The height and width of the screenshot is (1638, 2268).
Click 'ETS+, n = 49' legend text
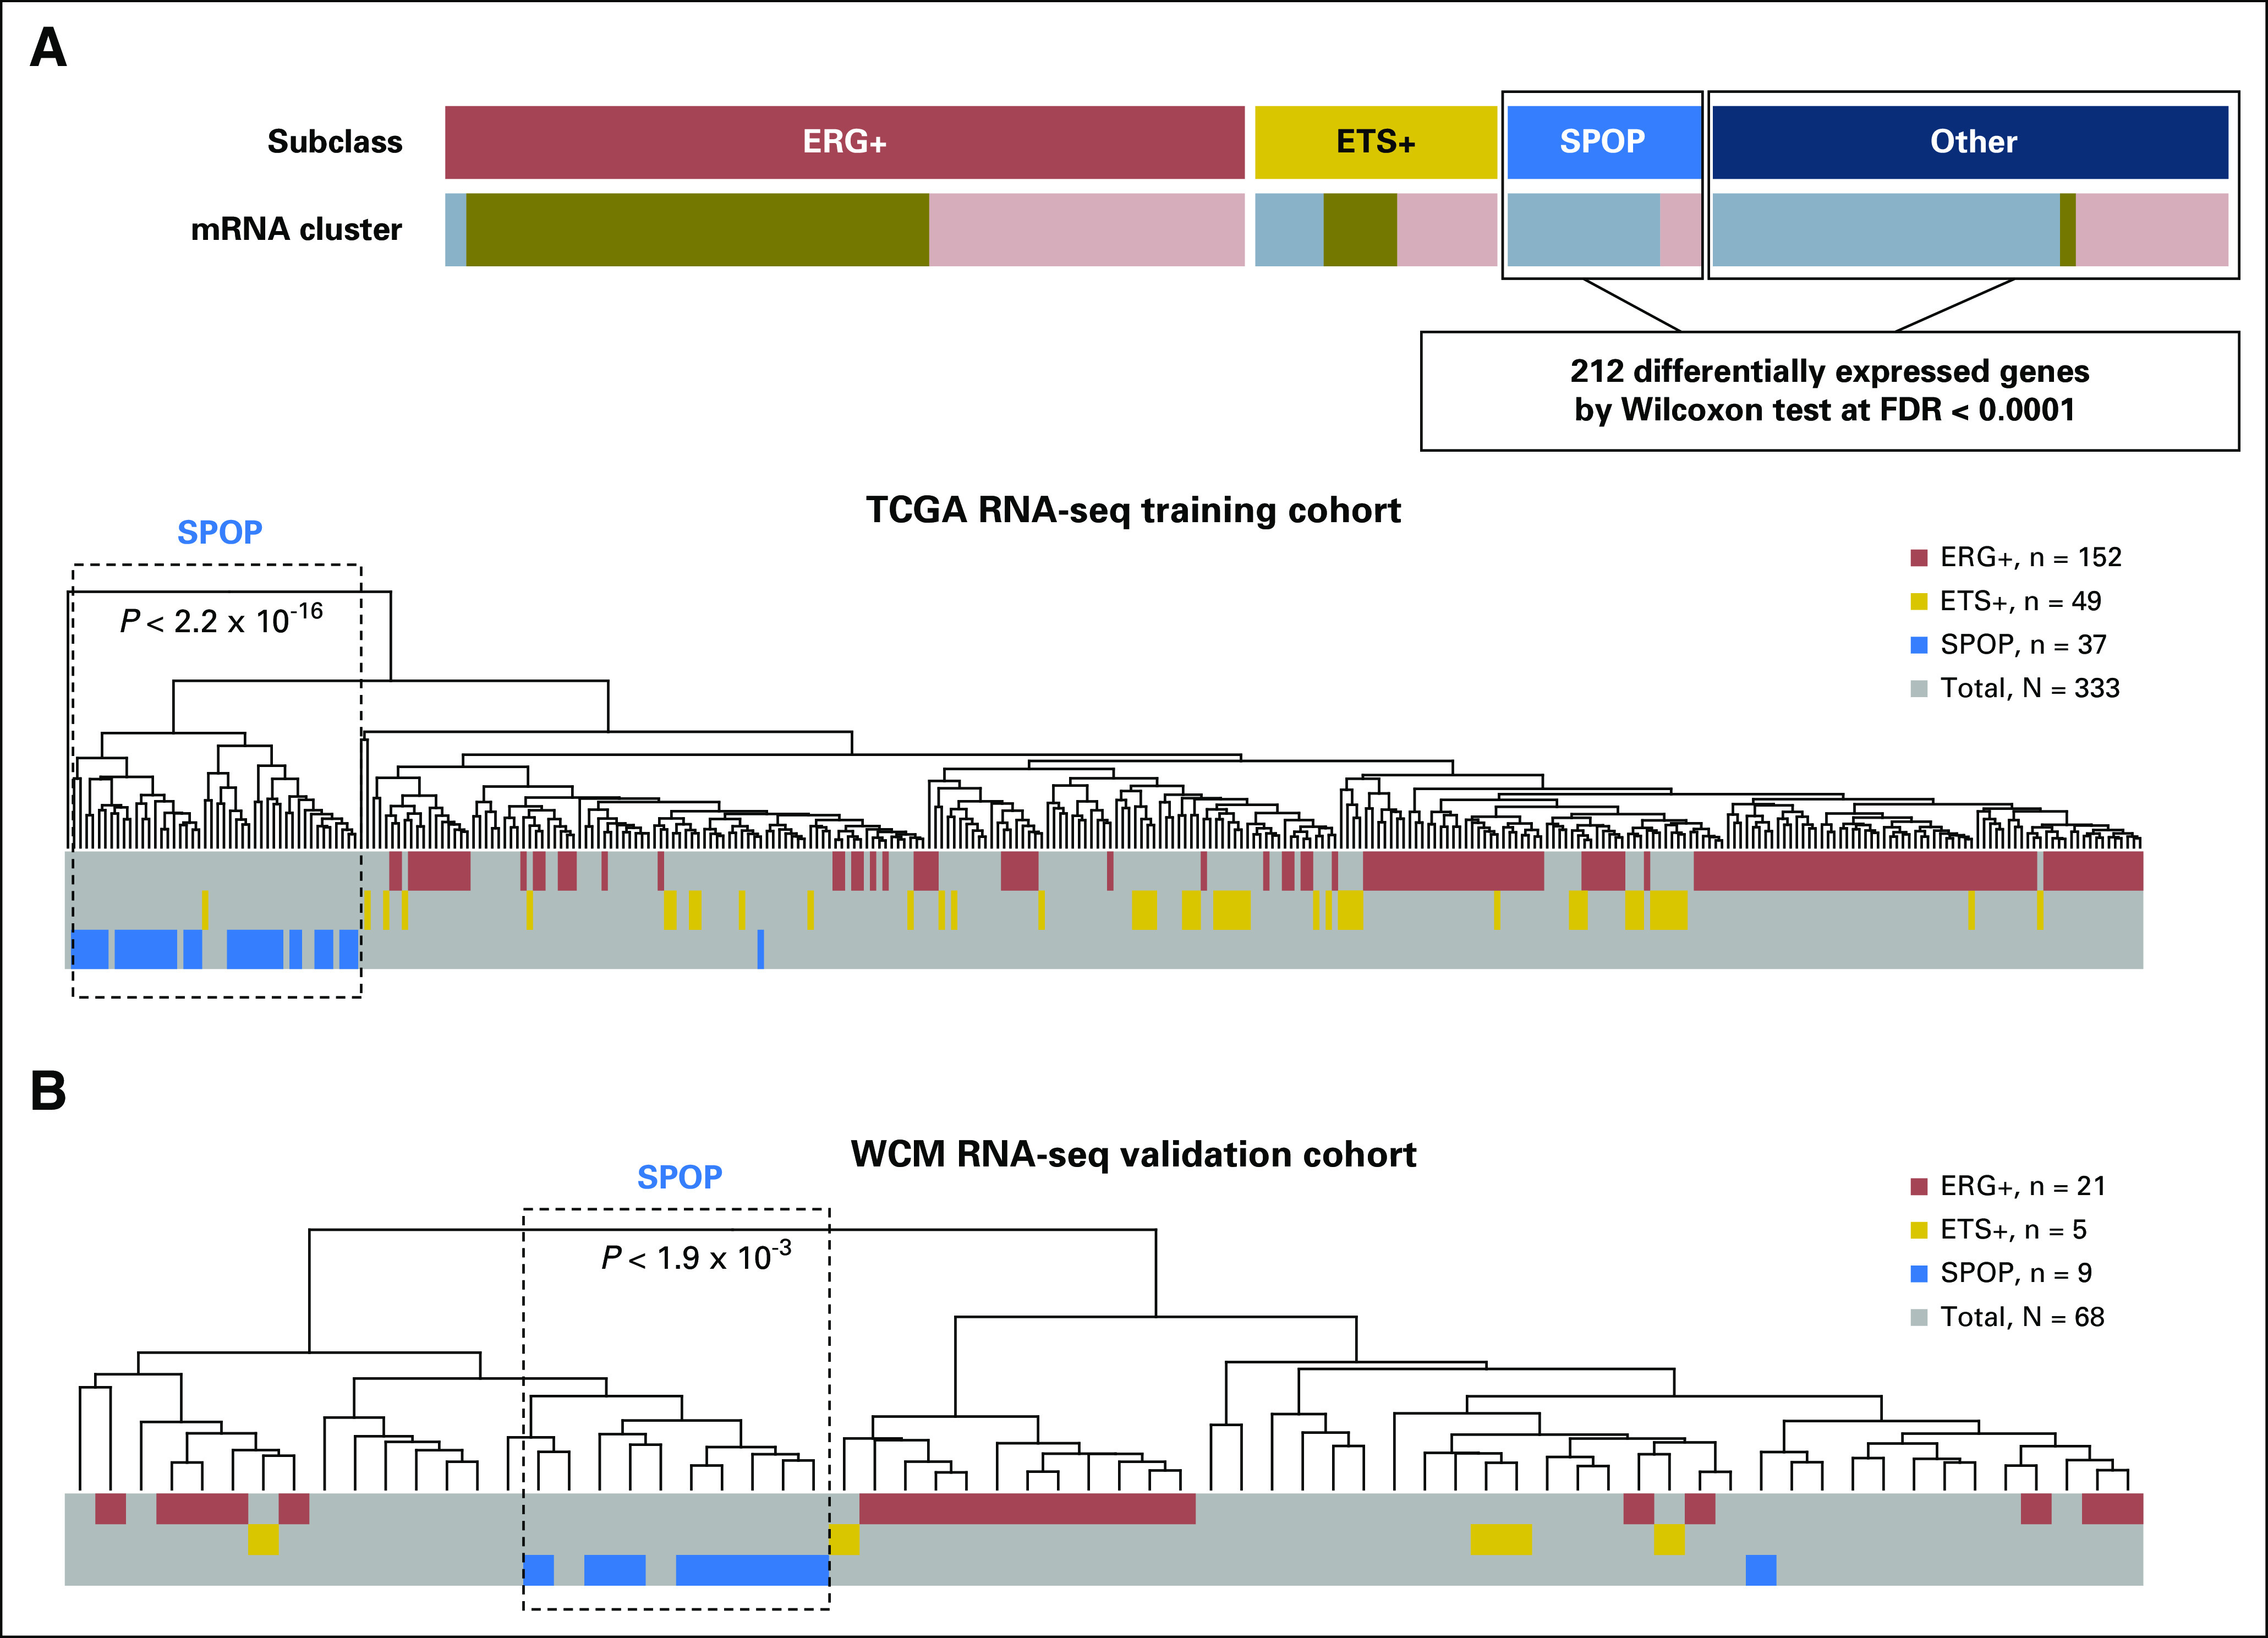[2020, 601]
